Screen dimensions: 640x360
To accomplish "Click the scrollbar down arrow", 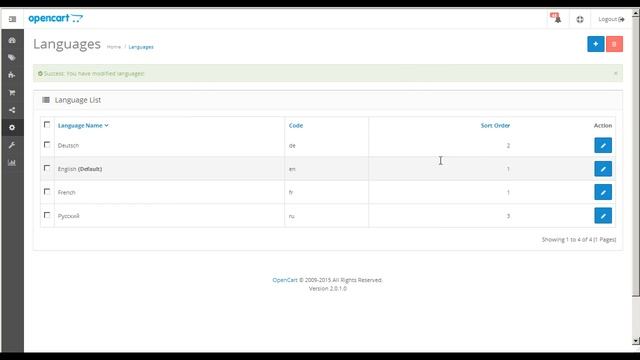I will (x=636, y=340).
